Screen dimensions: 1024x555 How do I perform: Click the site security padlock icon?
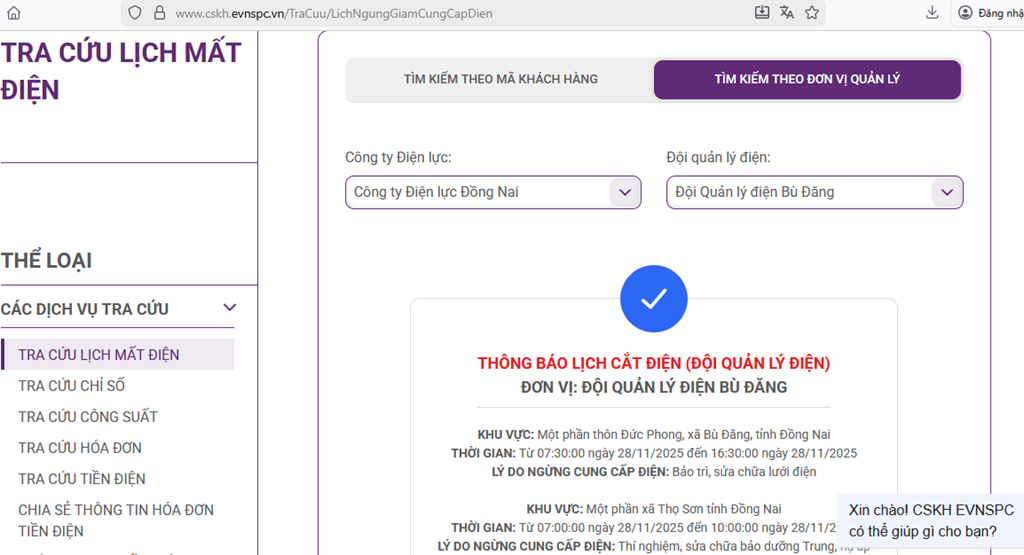pyautogui.click(x=158, y=13)
